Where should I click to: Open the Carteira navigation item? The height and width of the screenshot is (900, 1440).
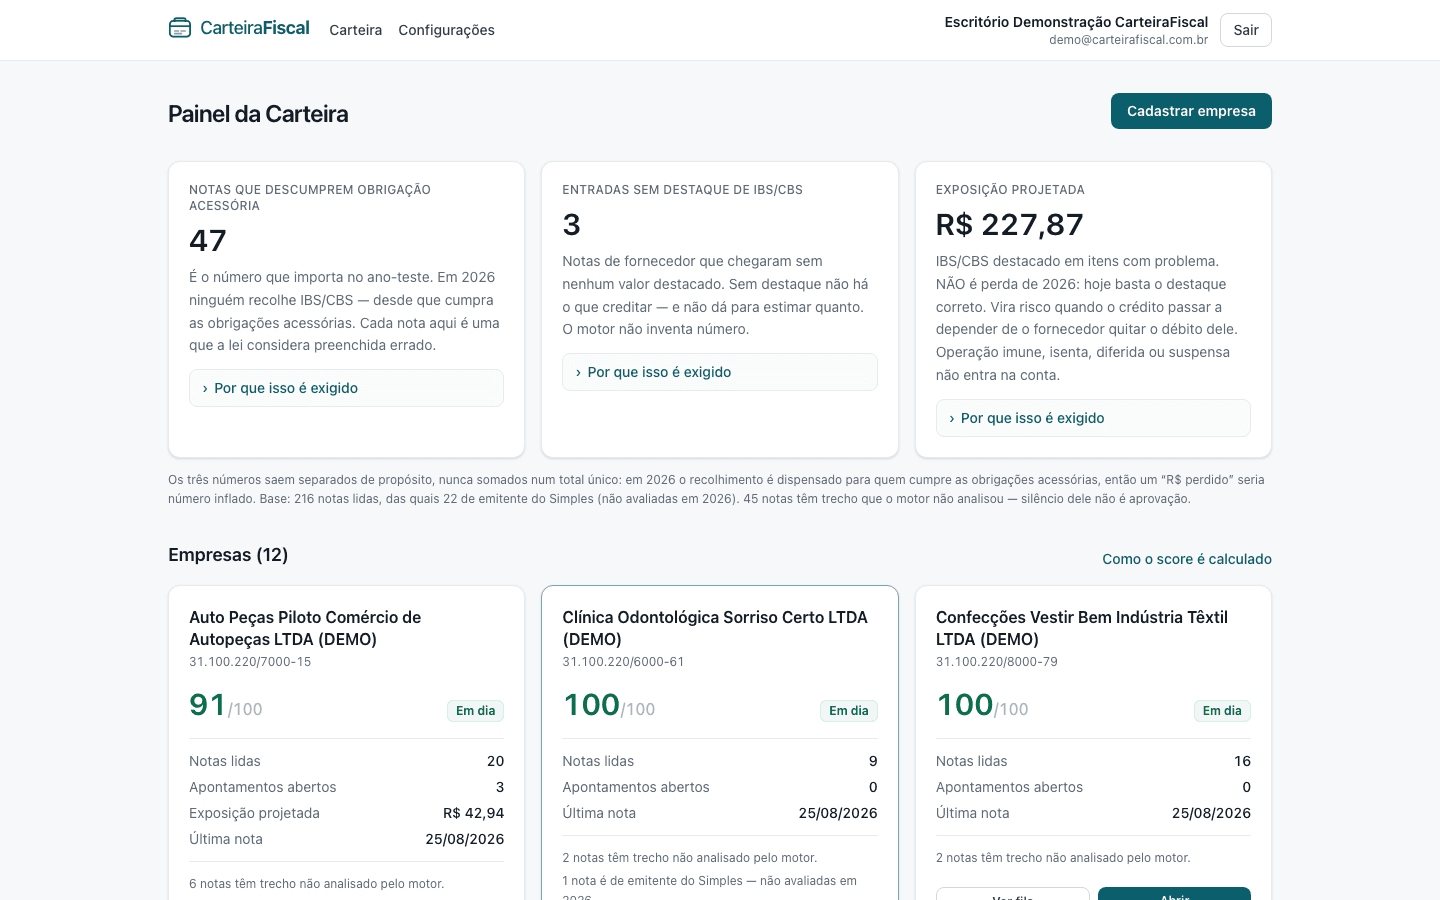coord(356,30)
